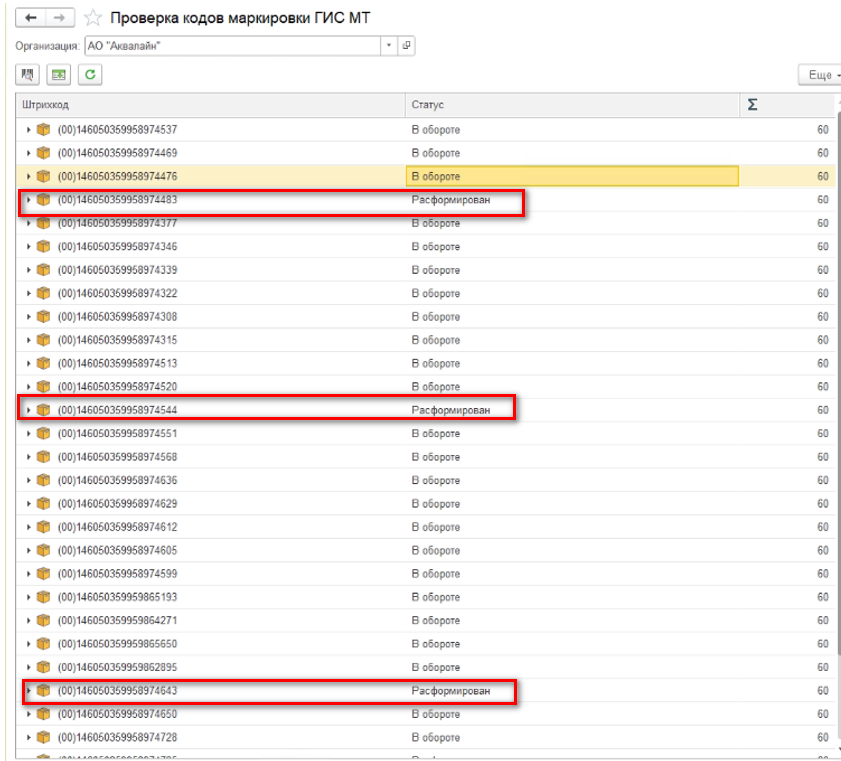The width and height of the screenshot is (841, 761).
Task: Add page to favorites with star icon
Action: click(x=92, y=18)
